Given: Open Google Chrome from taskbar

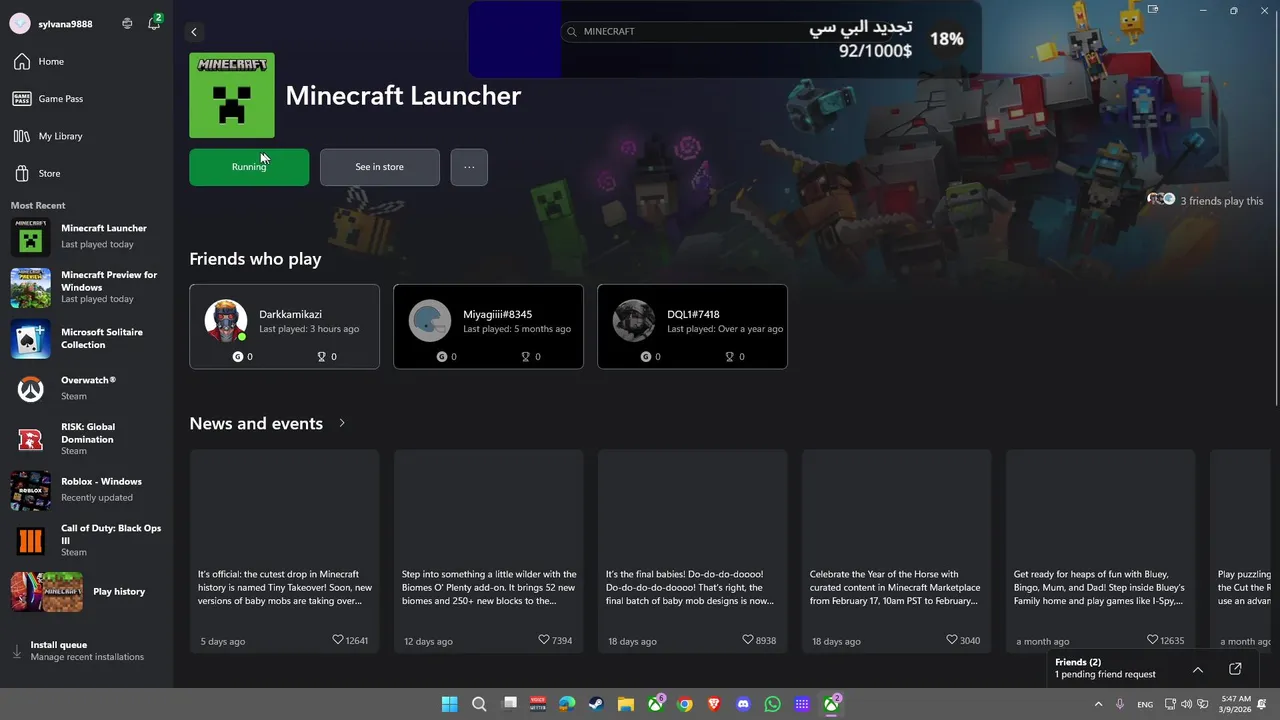Looking at the screenshot, I should click(685, 704).
